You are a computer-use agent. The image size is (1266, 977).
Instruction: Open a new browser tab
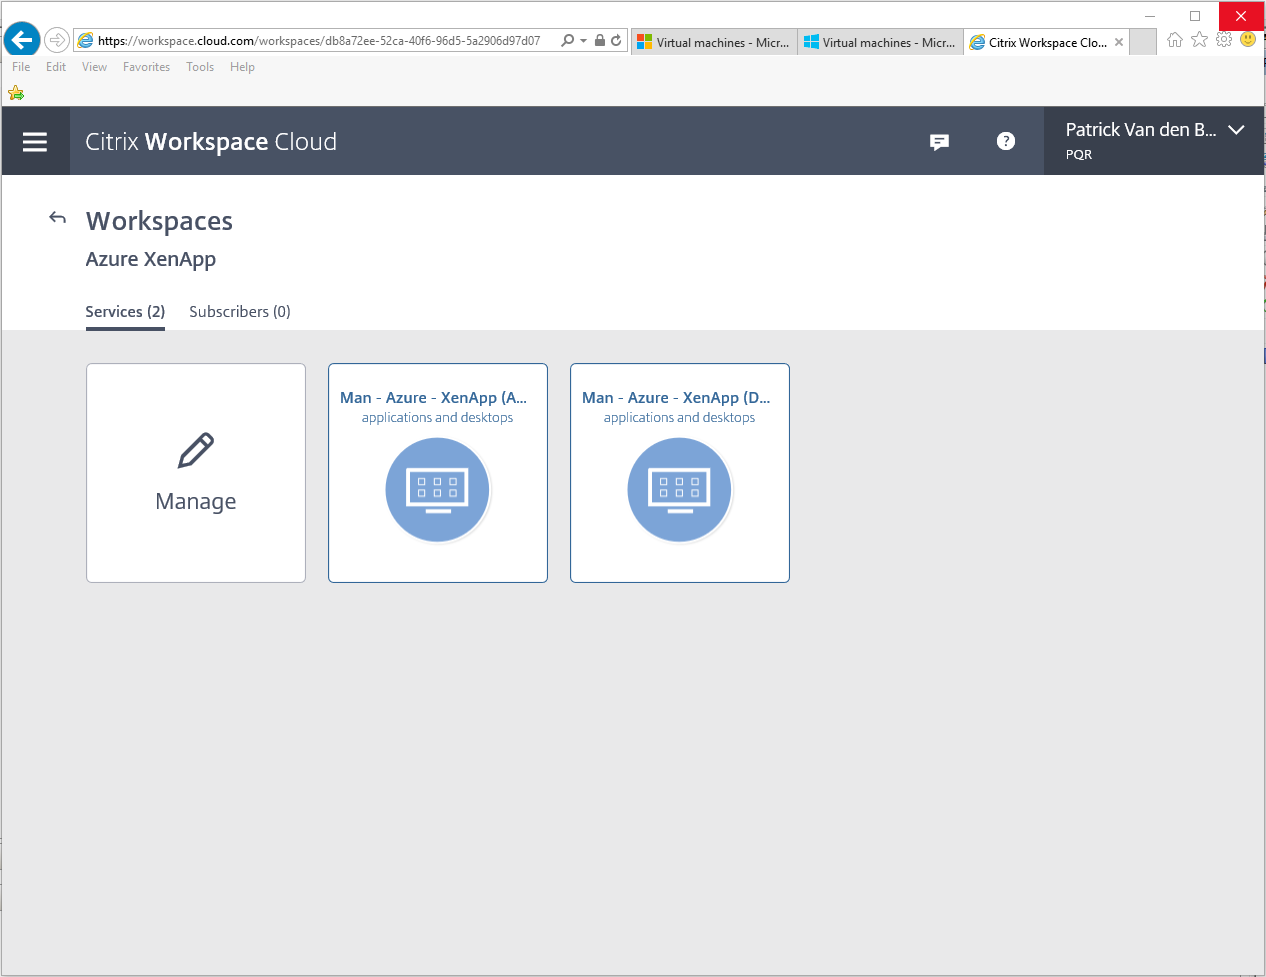[1143, 42]
